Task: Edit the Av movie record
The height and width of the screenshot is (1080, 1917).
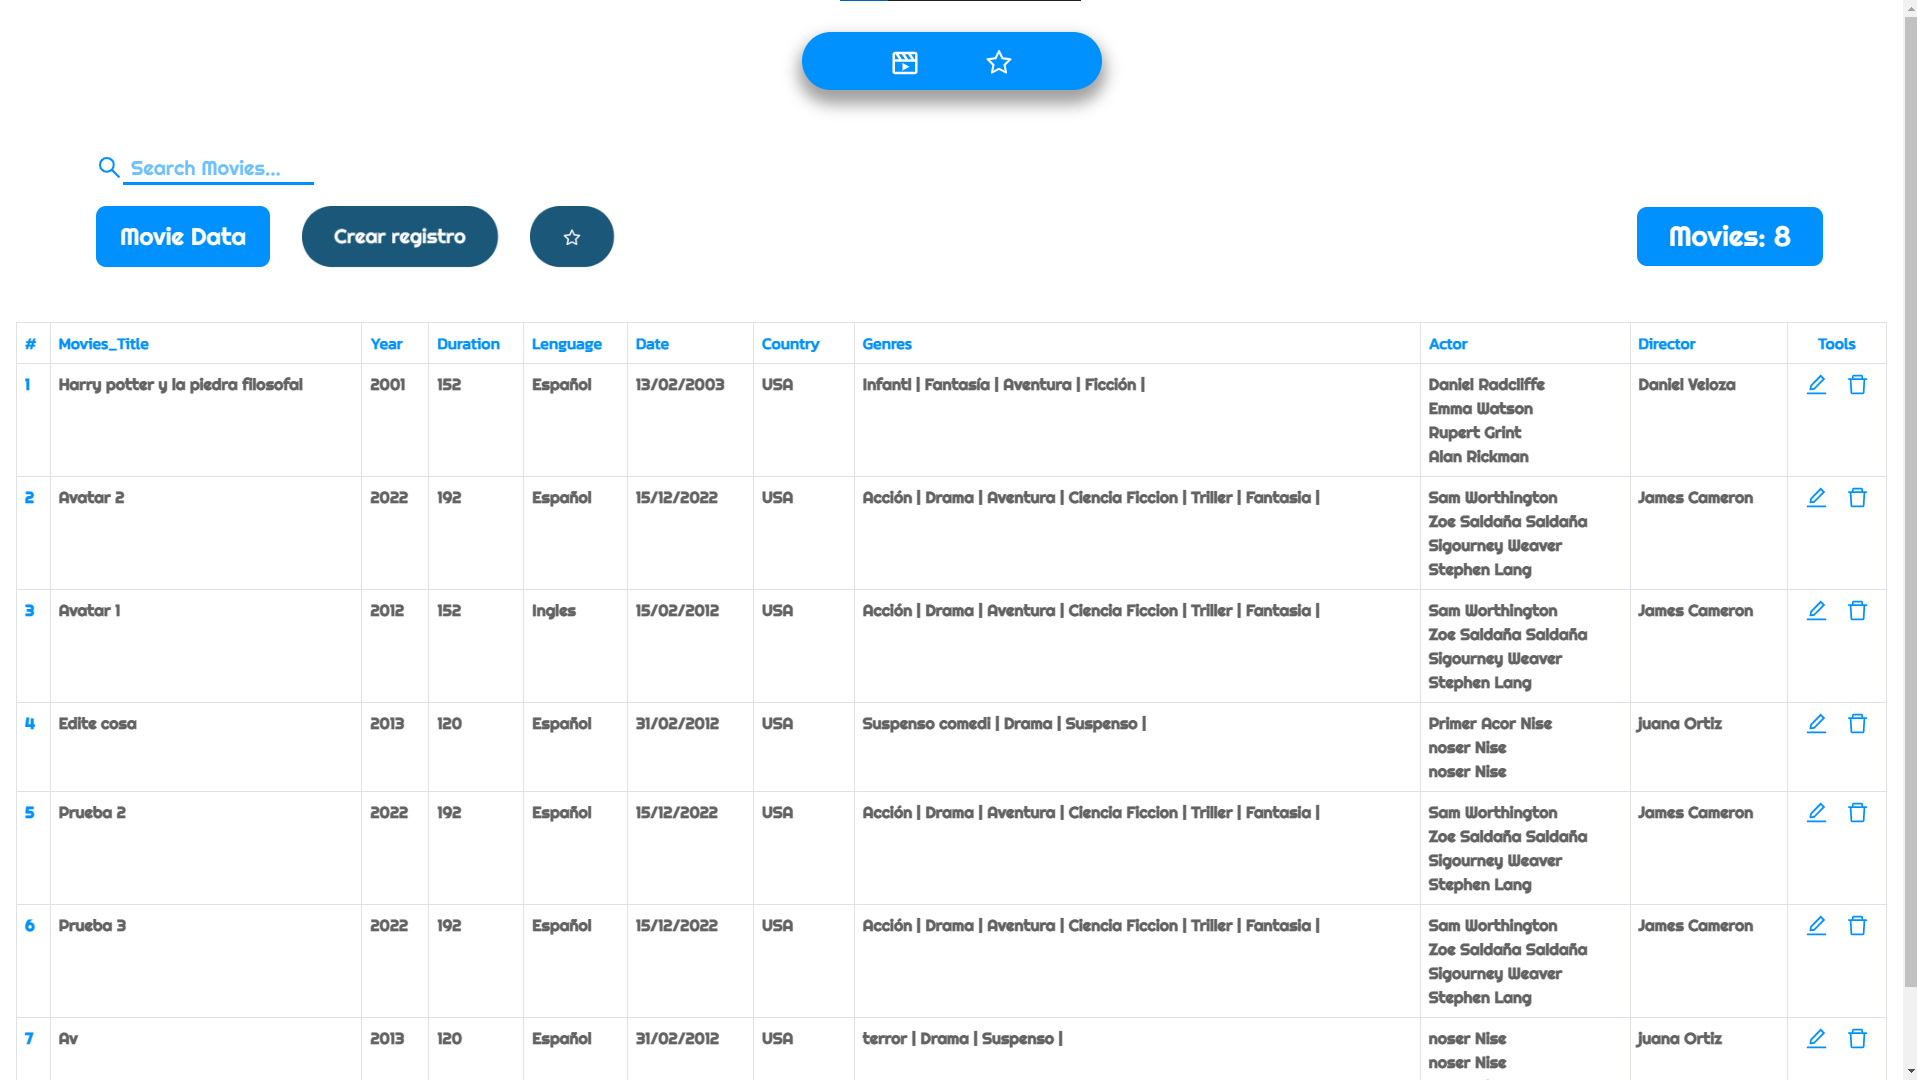Action: coord(1816,1039)
